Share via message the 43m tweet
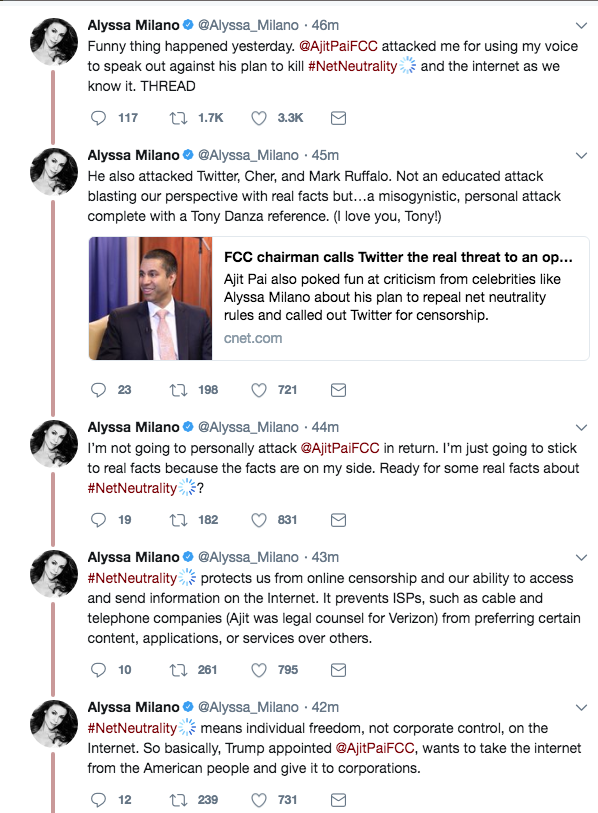This screenshot has height=813, width=598. (x=338, y=670)
